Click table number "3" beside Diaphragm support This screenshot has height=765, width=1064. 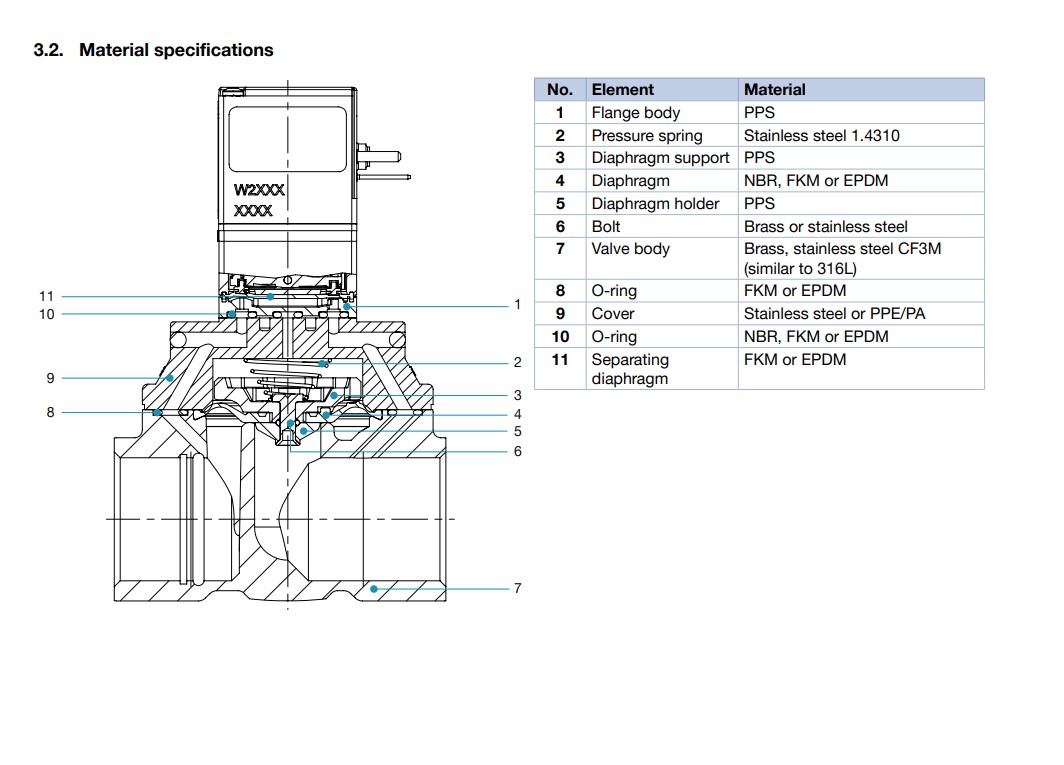point(560,158)
